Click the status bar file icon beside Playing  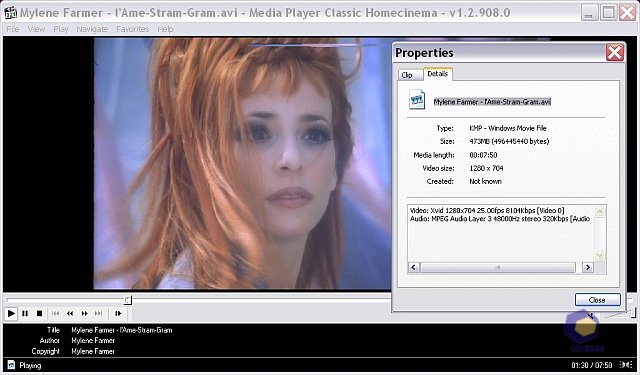(11, 365)
